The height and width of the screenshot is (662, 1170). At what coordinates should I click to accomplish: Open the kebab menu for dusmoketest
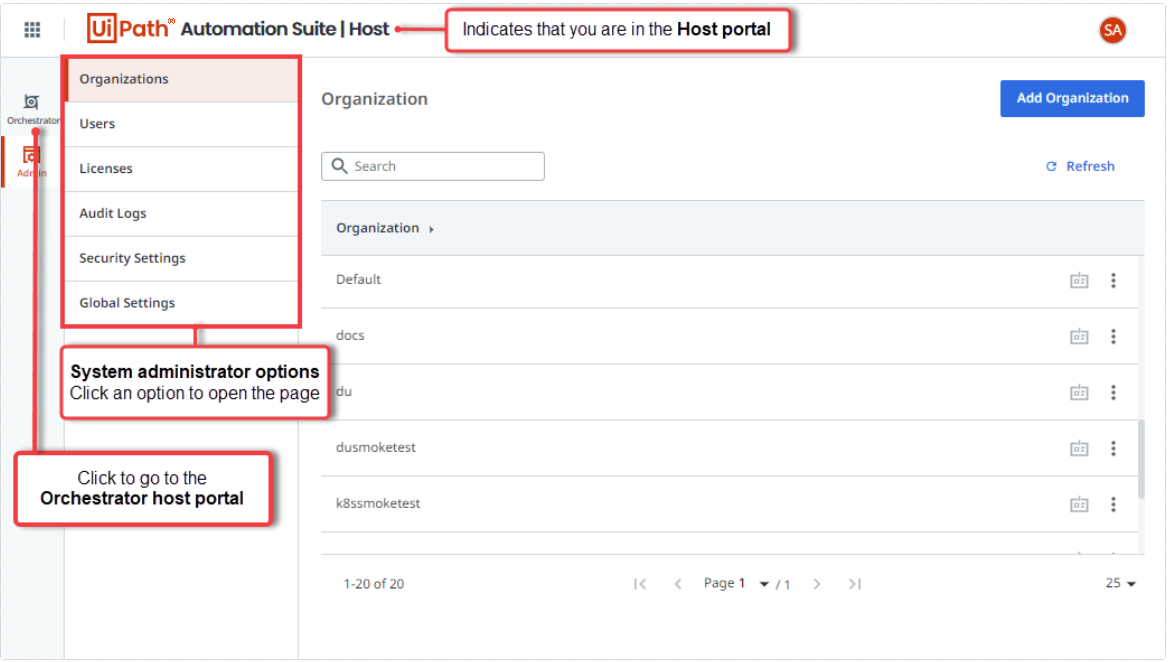point(1114,449)
